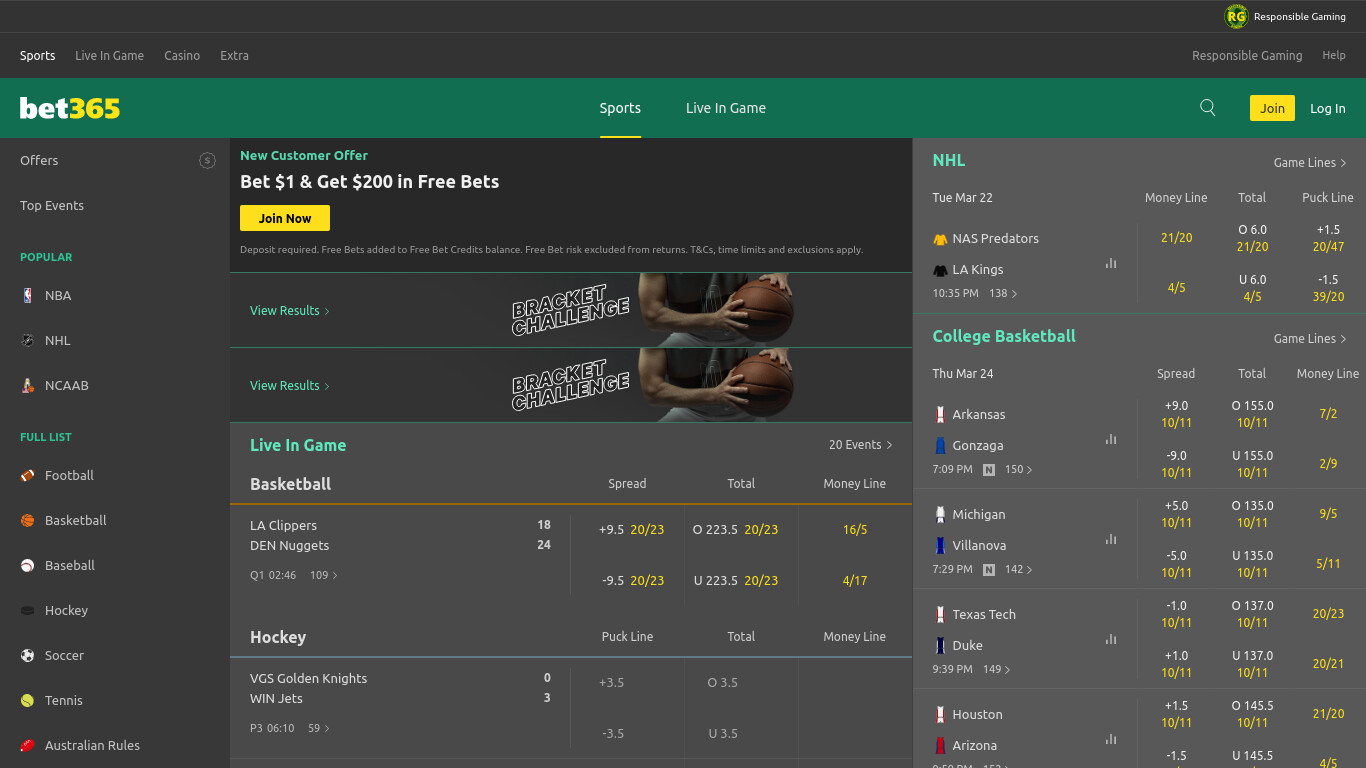Image resolution: width=1366 pixels, height=768 pixels.
Task: Select Sports in the top utility bar
Action: click(38, 56)
